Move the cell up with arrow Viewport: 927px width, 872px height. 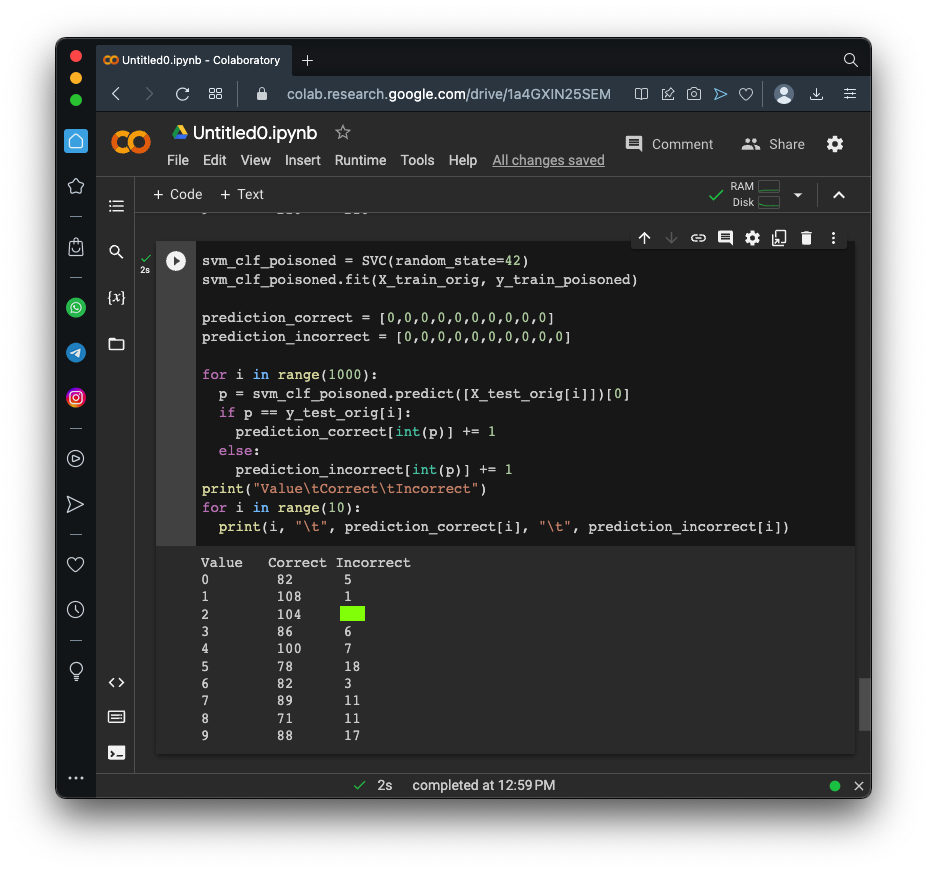point(644,238)
